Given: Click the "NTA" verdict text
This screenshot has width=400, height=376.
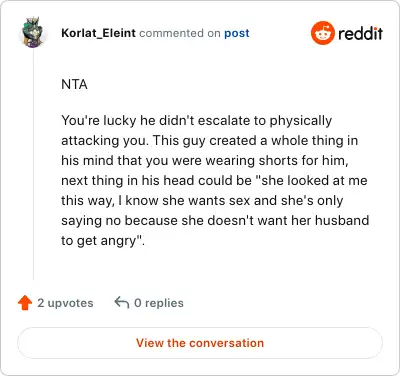Looking at the screenshot, I should [x=74, y=84].
